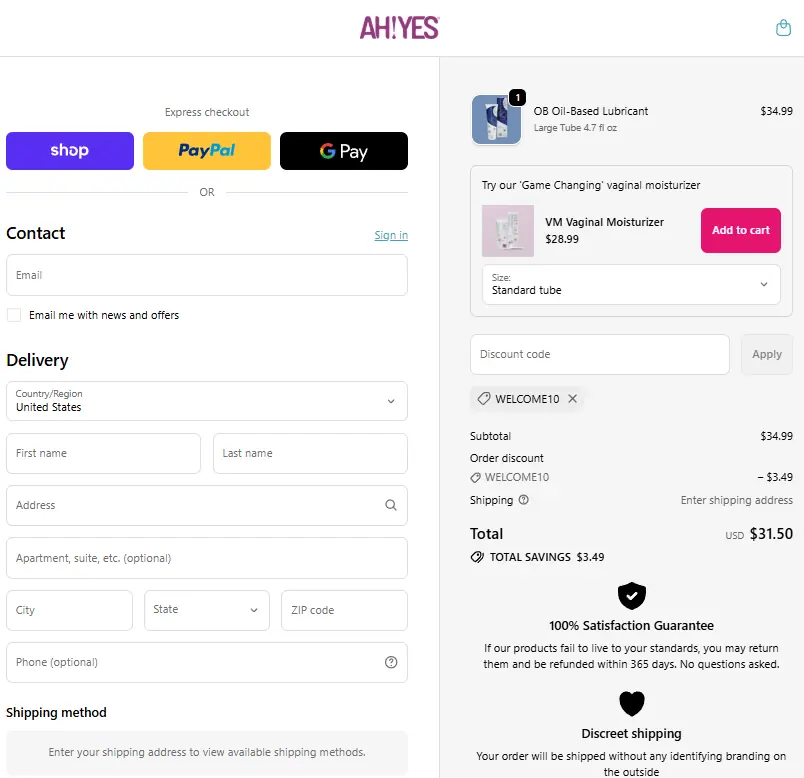This screenshot has height=778, width=804.
Task: Open the Country/Region dropdown
Action: (x=207, y=401)
